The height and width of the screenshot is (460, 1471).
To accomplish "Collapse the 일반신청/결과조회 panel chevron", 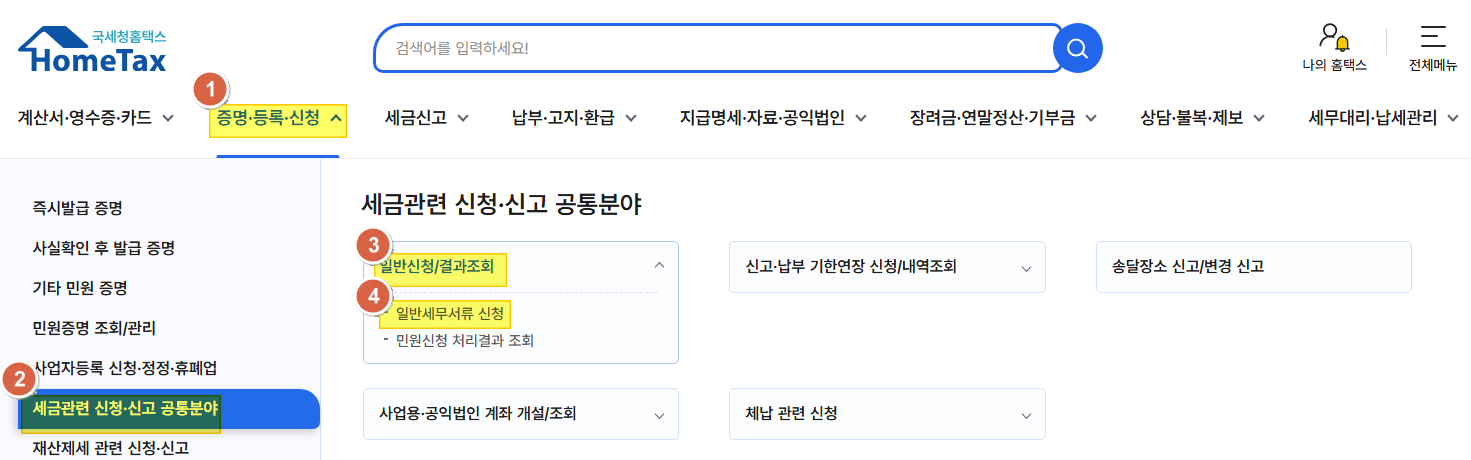I will 659,266.
